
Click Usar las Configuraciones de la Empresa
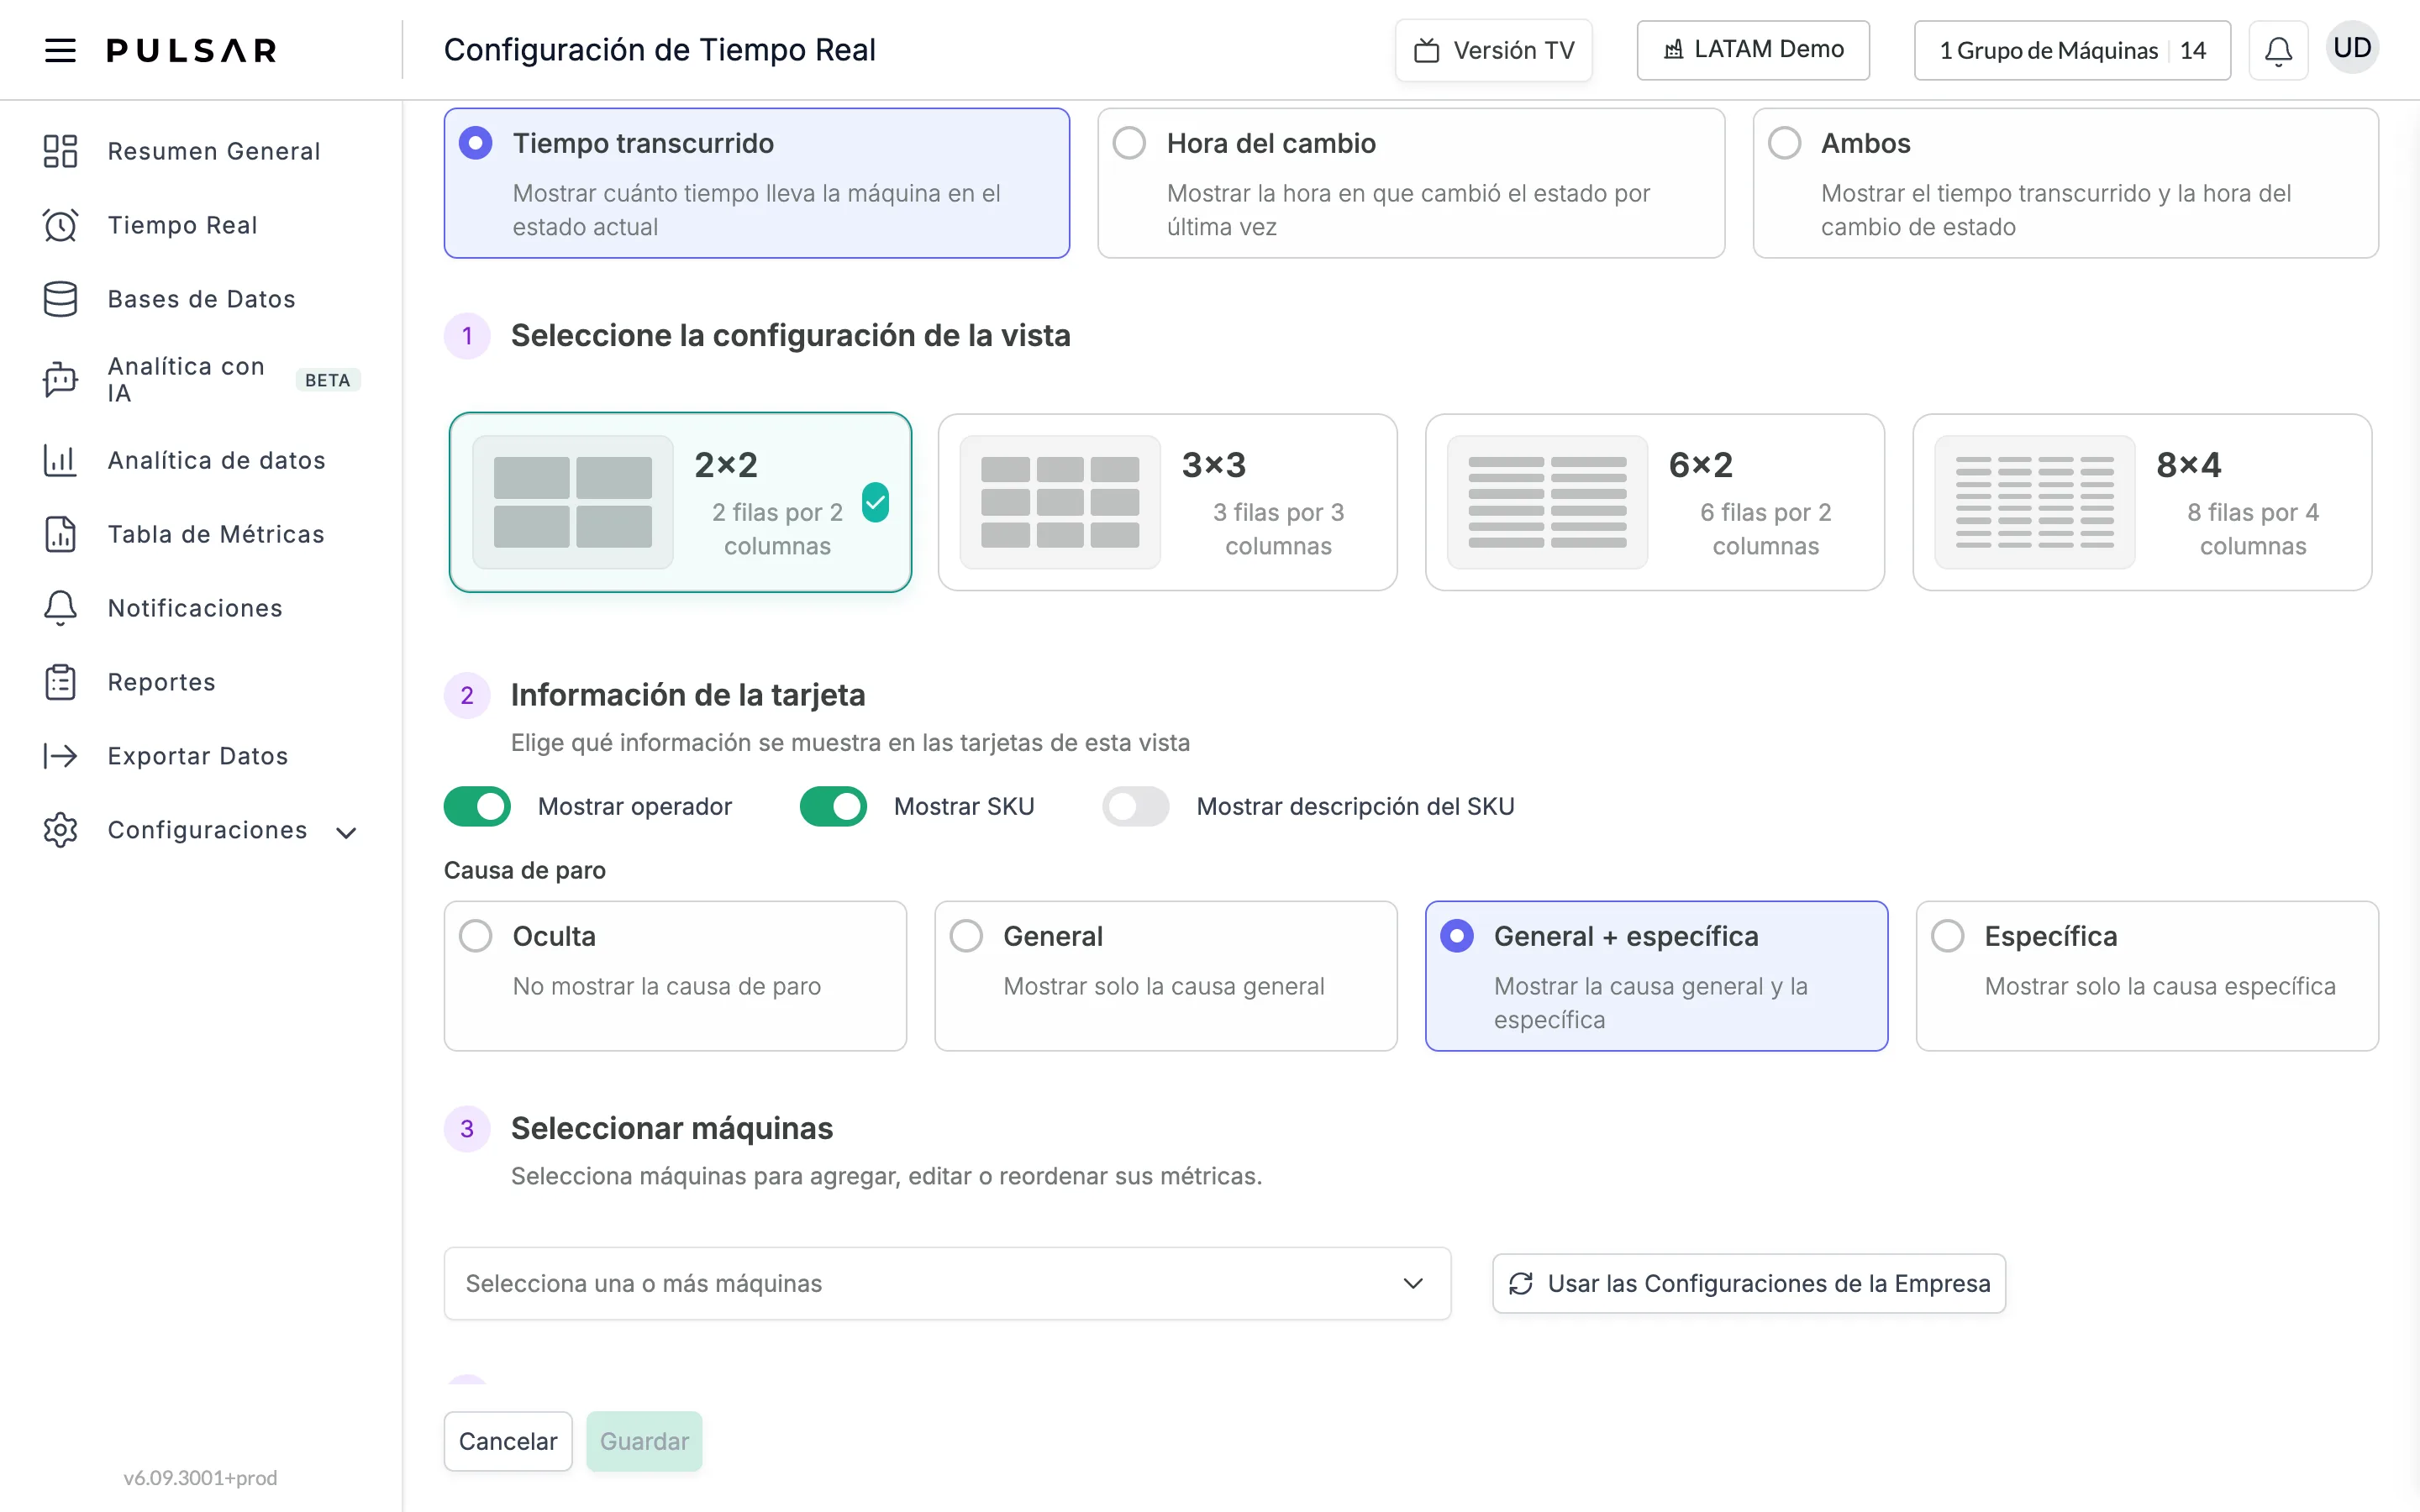pos(1749,1283)
